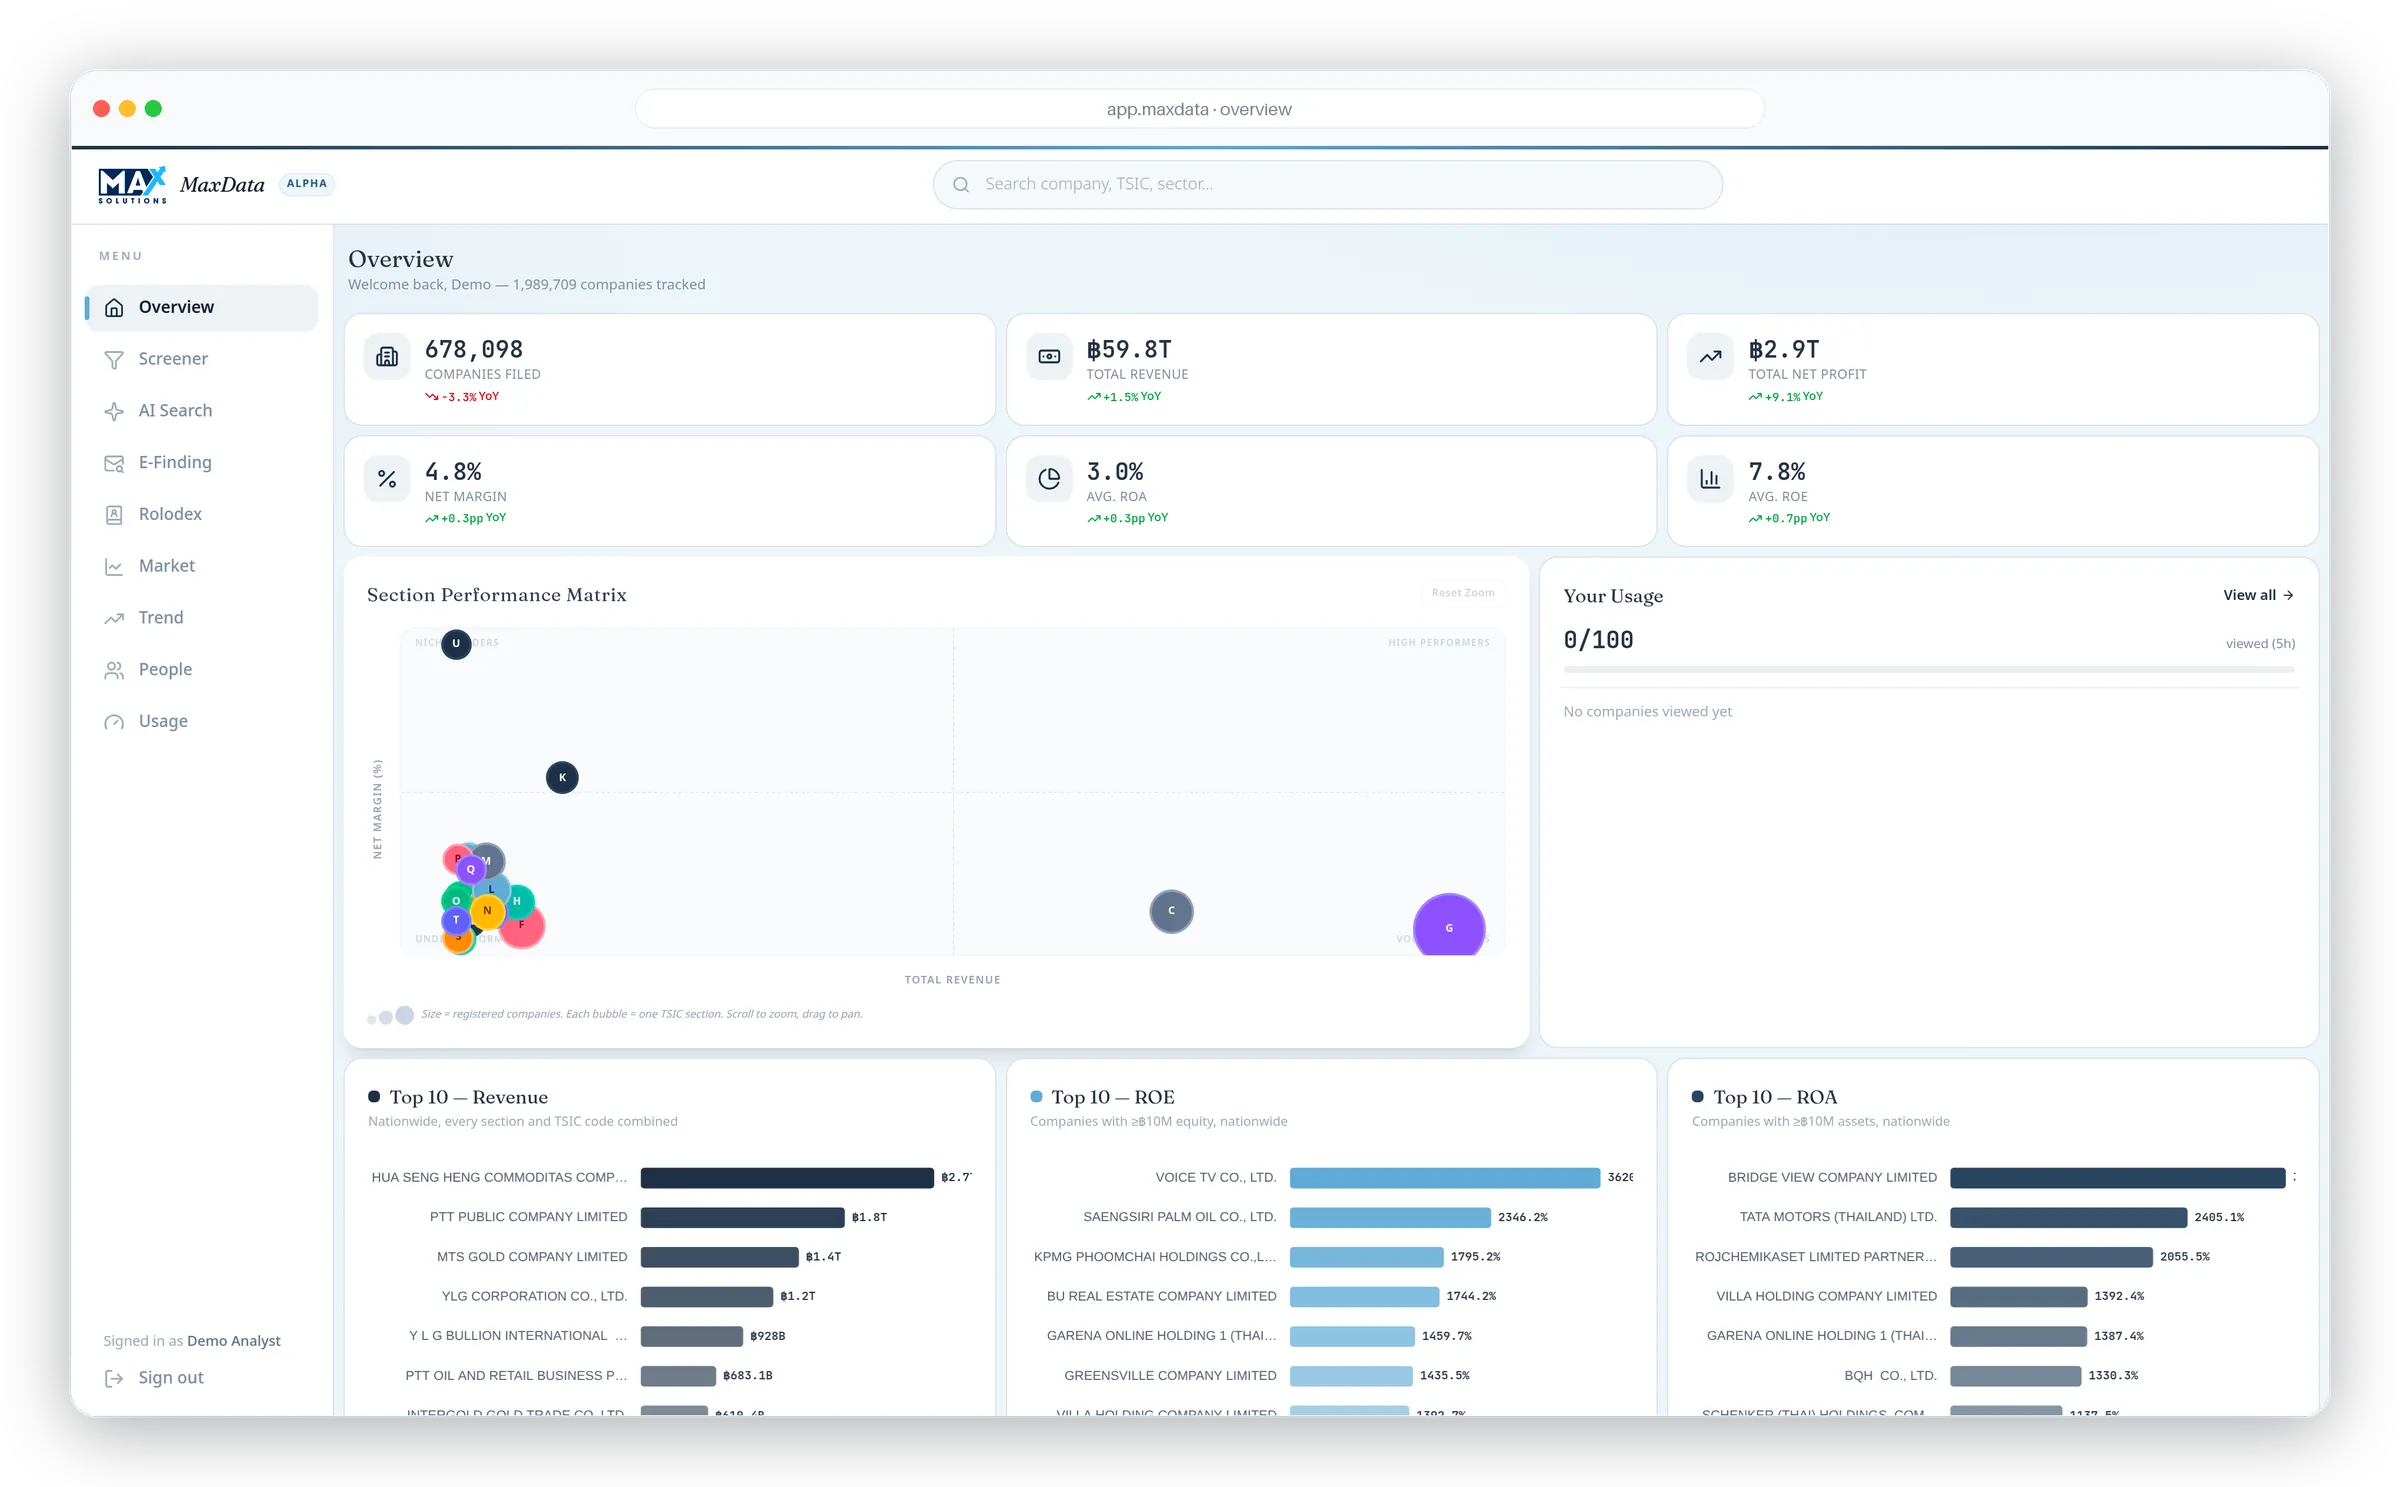Click the People icon in sidebar
This screenshot has height=1487, width=2400.
click(114, 670)
